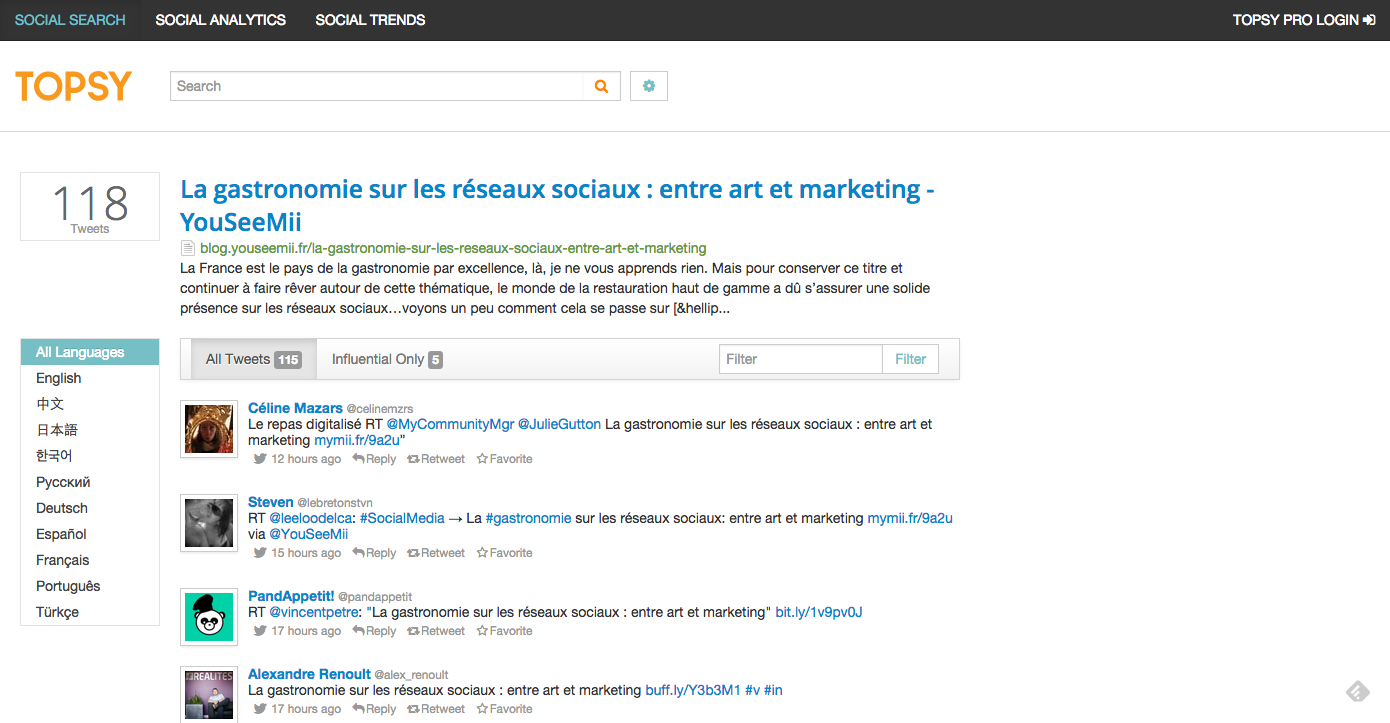The height and width of the screenshot is (723, 1390).
Task: Click Twitter bird icon on Céline Mazars tweet
Action: 260,459
